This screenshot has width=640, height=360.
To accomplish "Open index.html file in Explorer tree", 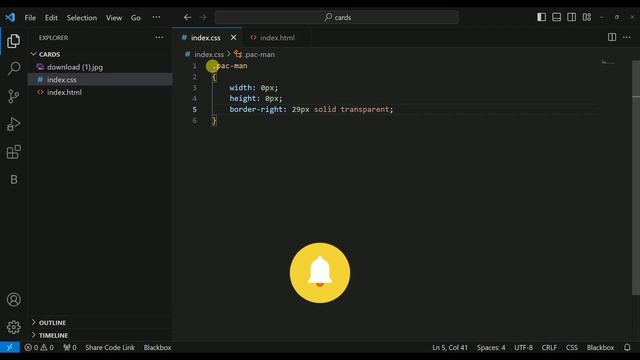I will click(64, 92).
